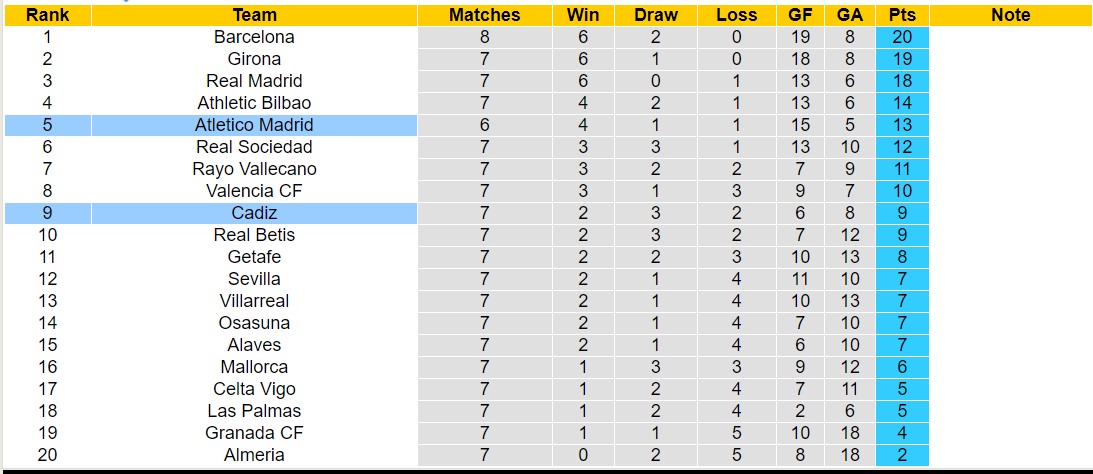Screen dimensions: 1093x474
Task: Click Barcelona's 20 points cell
Action: [x=902, y=37]
